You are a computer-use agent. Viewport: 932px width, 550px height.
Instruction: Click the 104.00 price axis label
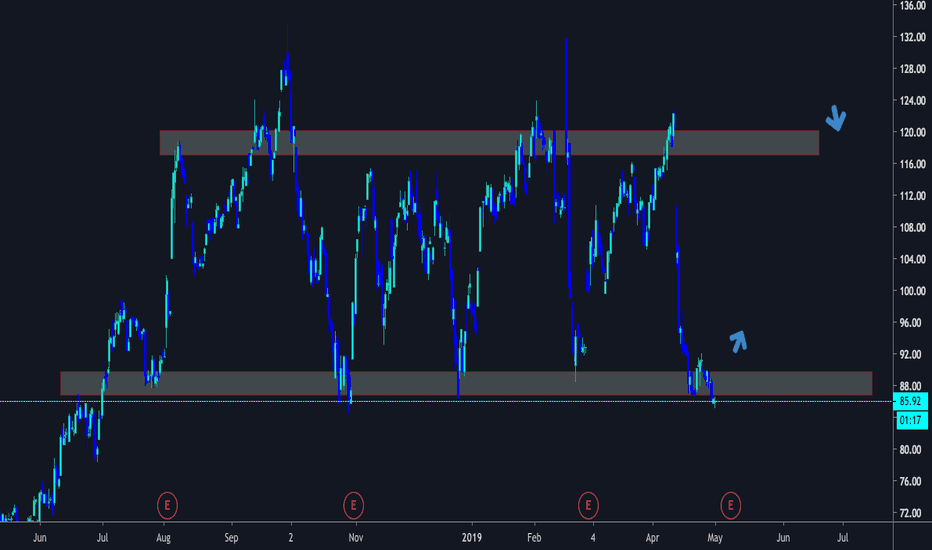tap(912, 259)
